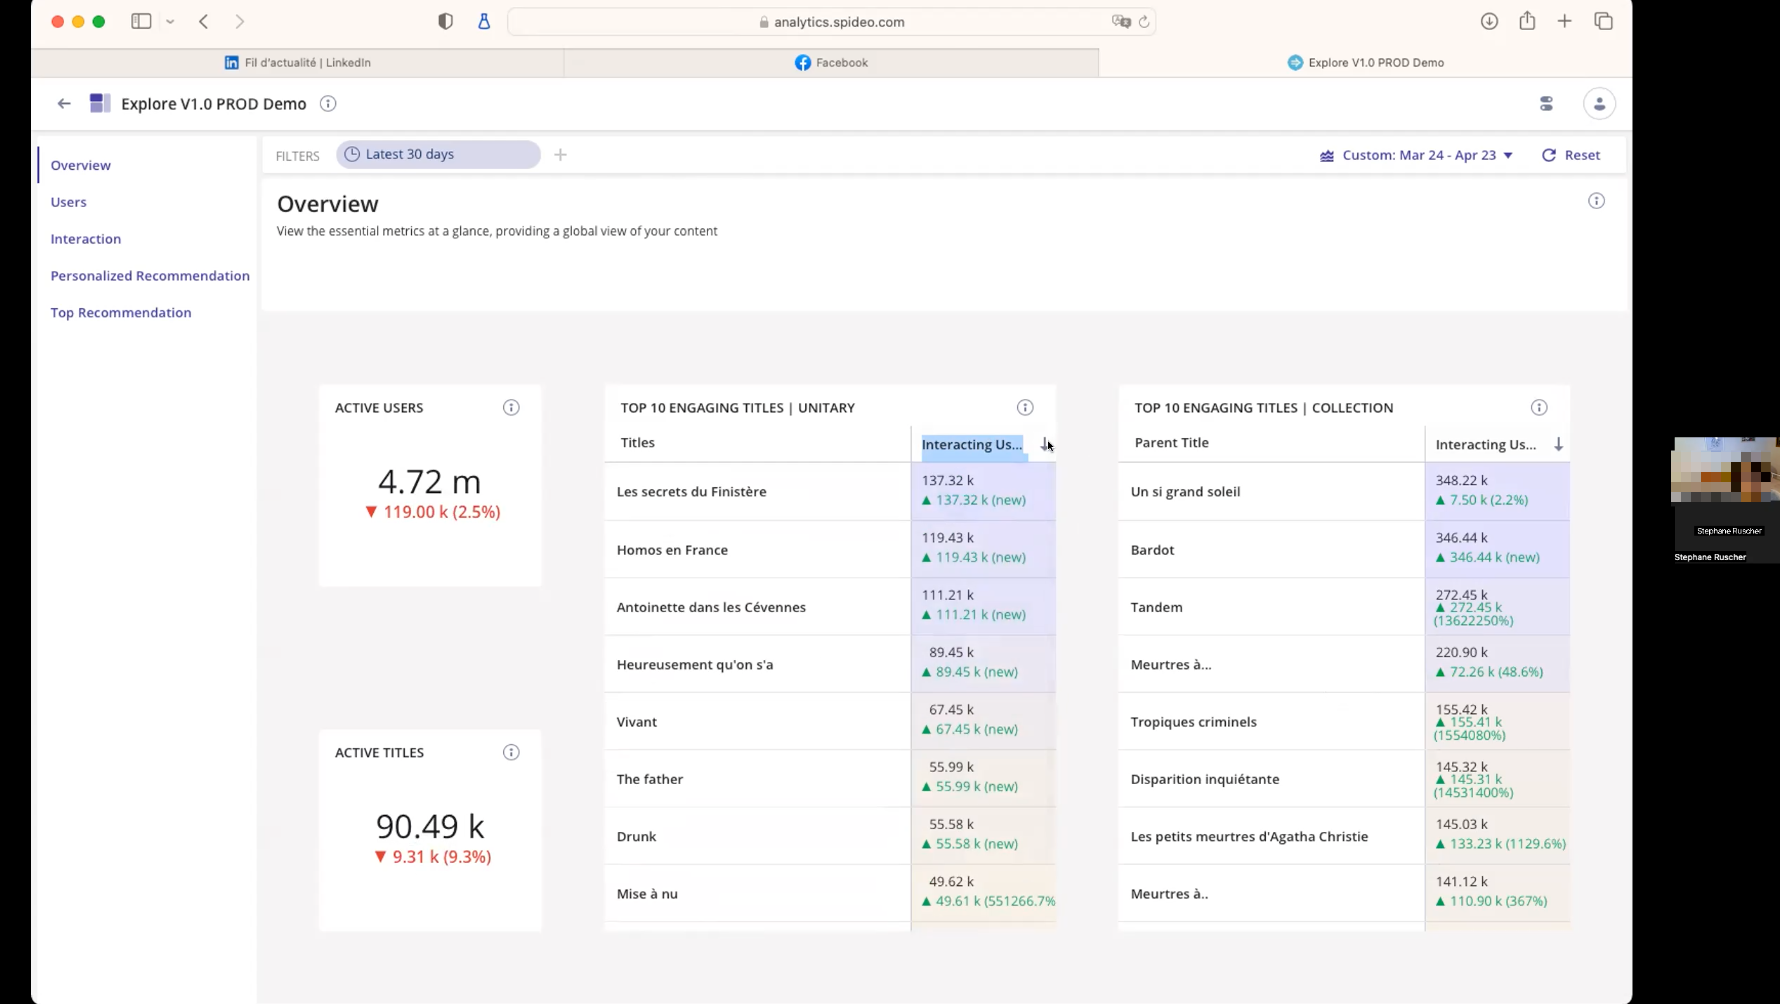
Task: Open the Users sidebar item
Action: click(x=69, y=202)
